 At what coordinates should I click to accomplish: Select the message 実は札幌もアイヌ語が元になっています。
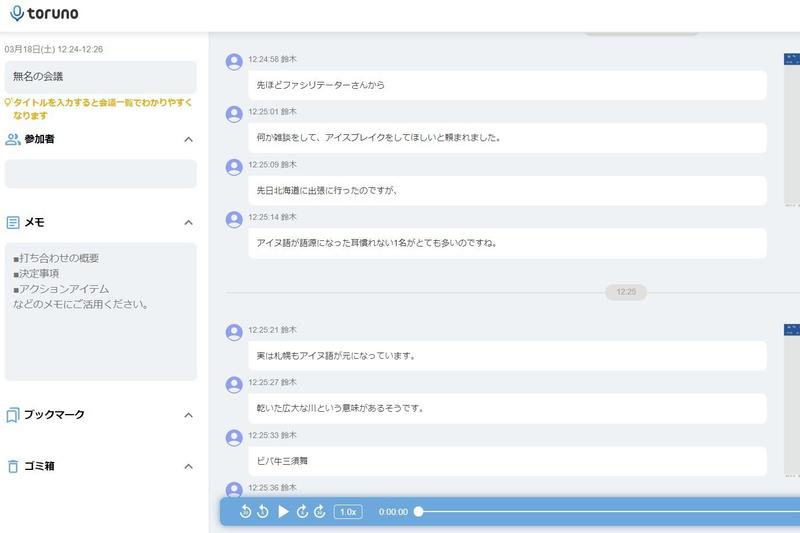507,356
